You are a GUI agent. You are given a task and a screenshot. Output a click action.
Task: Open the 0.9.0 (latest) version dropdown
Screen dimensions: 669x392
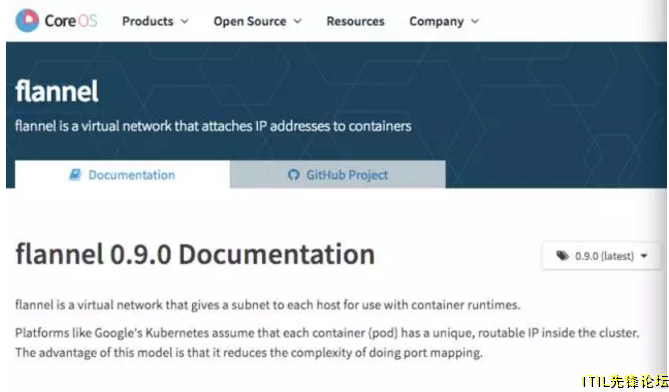point(602,256)
